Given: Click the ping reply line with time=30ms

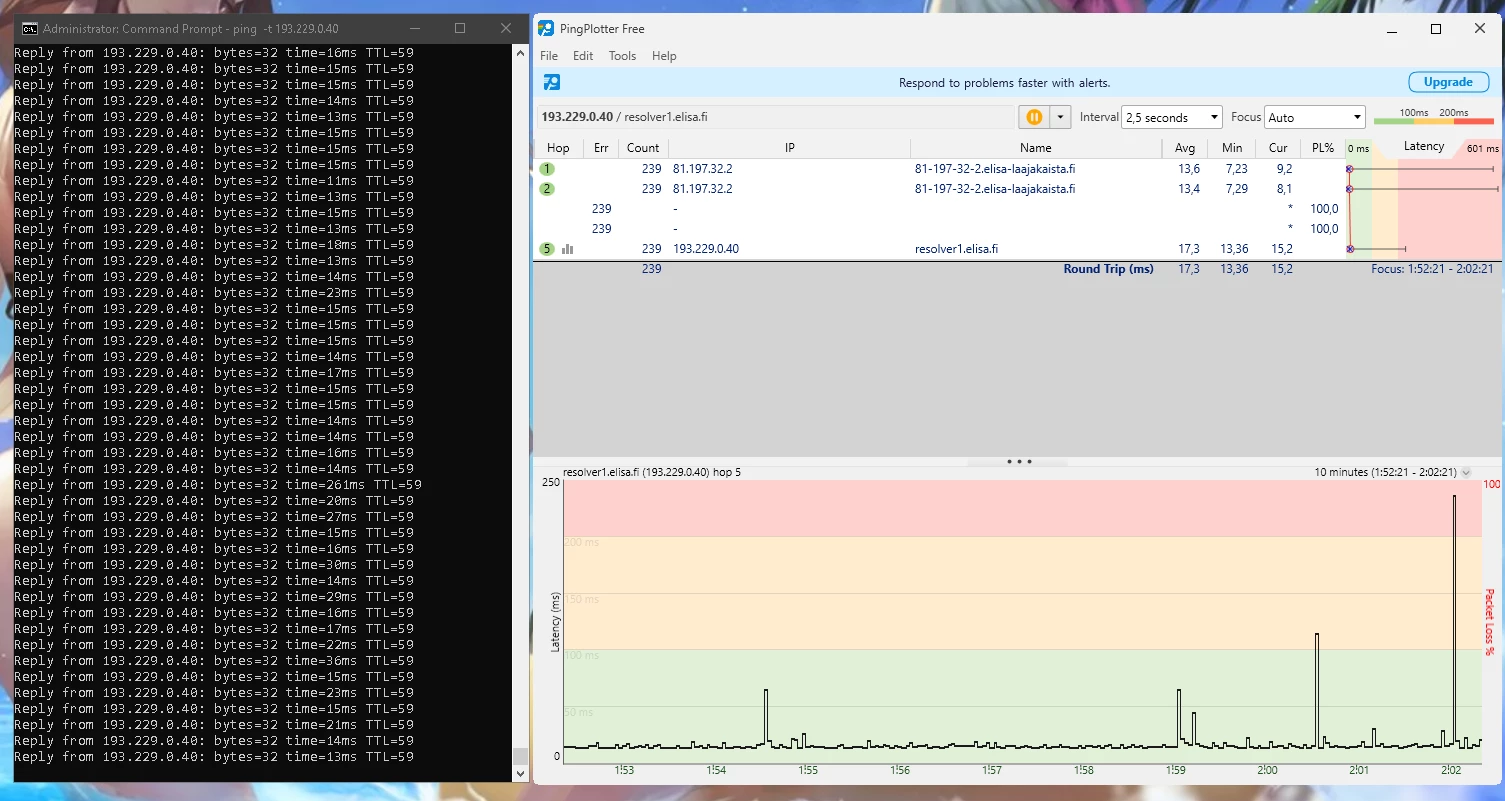Looking at the screenshot, I should (214, 565).
